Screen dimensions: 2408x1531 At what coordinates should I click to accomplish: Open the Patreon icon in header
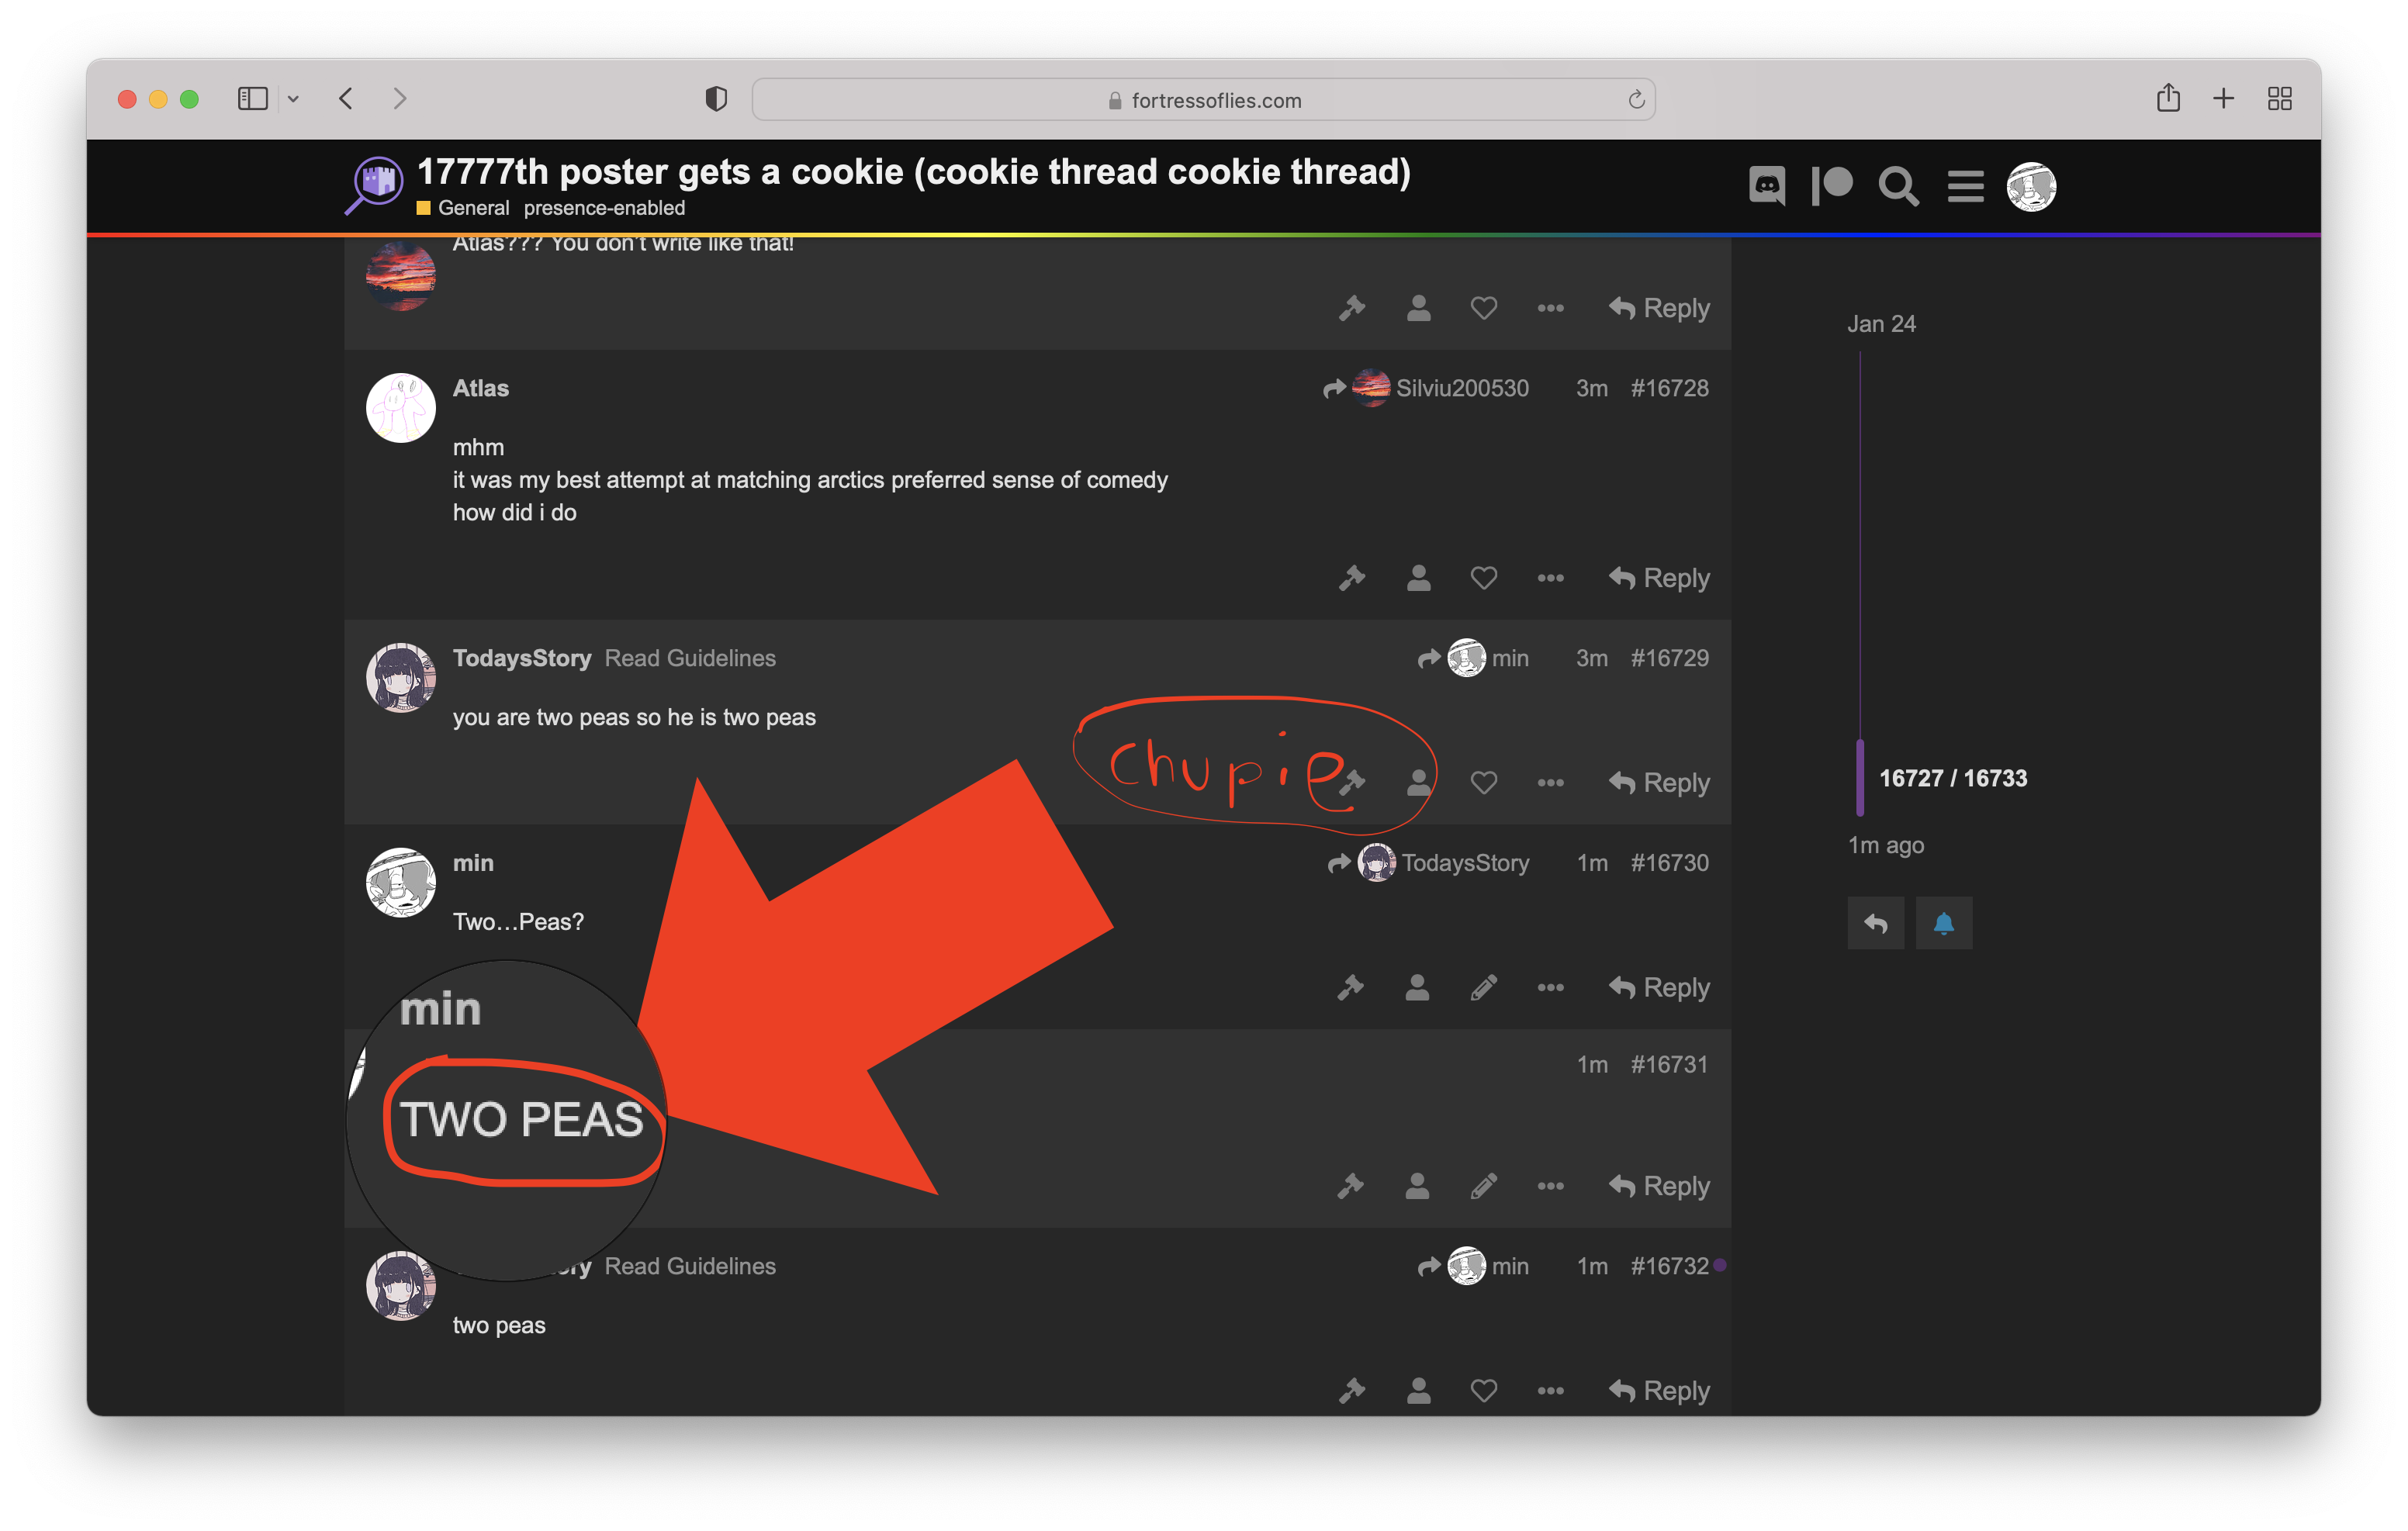pos(1832,186)
